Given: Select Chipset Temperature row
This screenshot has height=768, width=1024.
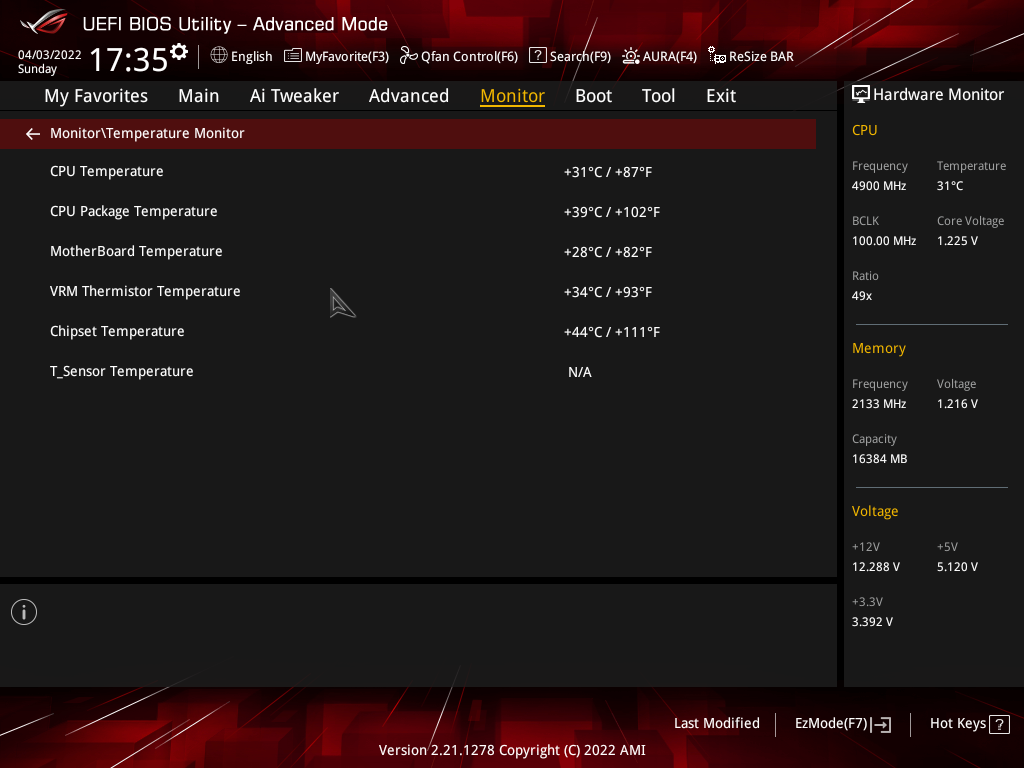Looking at the screenshot, I should (x=408, y=332).
